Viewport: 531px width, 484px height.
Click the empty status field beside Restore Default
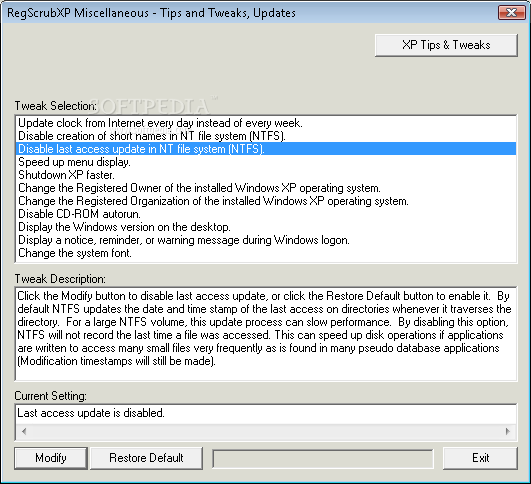tap(323, 459)
